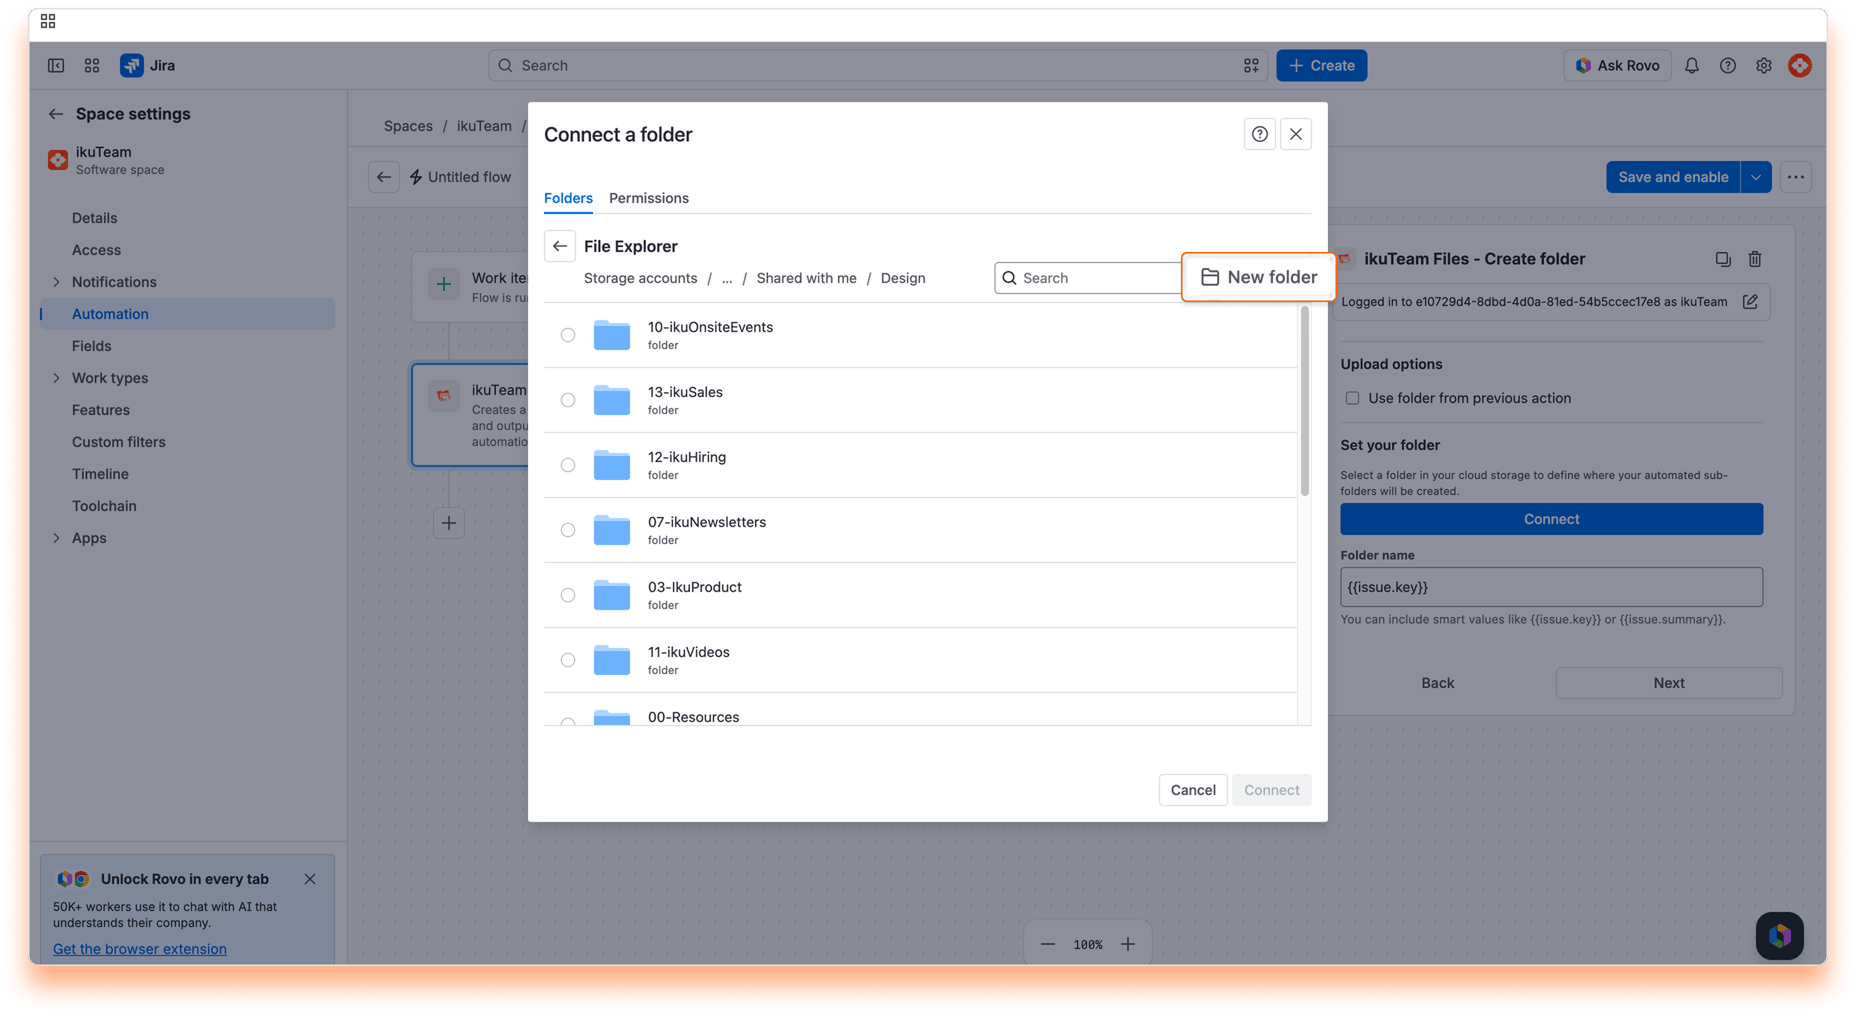Duplicate the Create folder action
Screen dimensions: 1856x1014
pos(1723,259)
